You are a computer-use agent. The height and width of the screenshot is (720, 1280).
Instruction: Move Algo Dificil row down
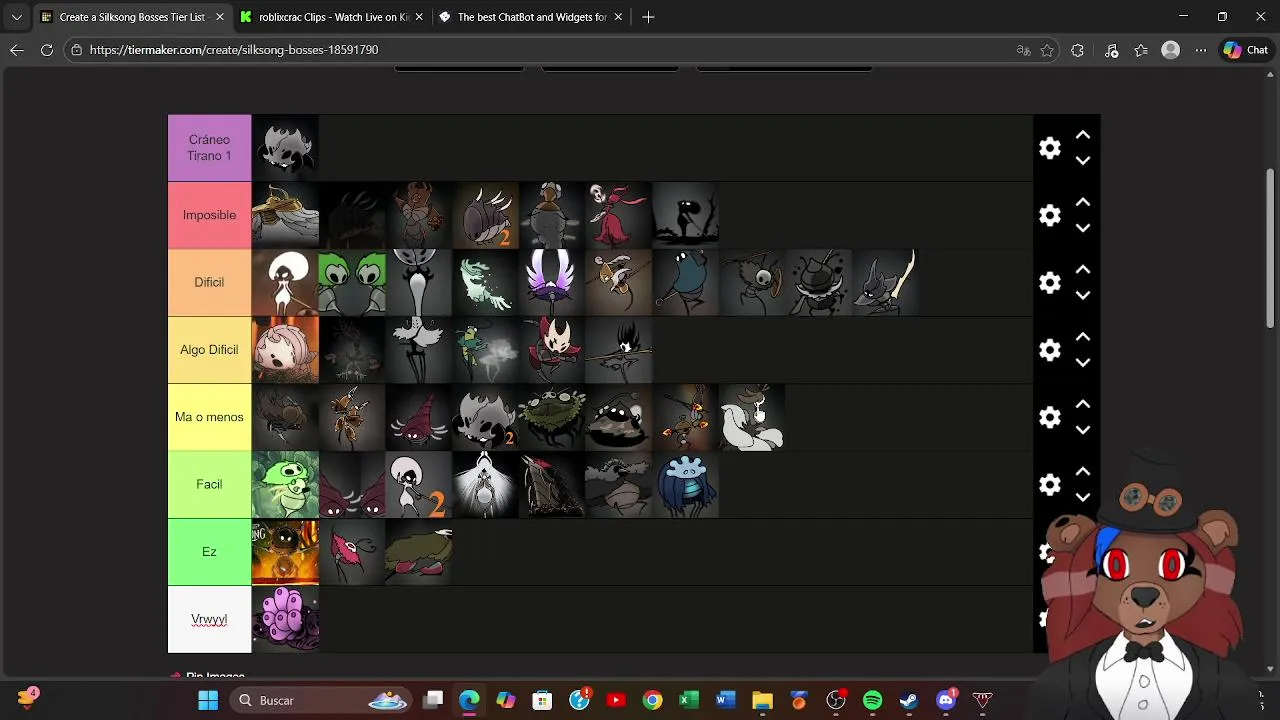click(1083, 363)
